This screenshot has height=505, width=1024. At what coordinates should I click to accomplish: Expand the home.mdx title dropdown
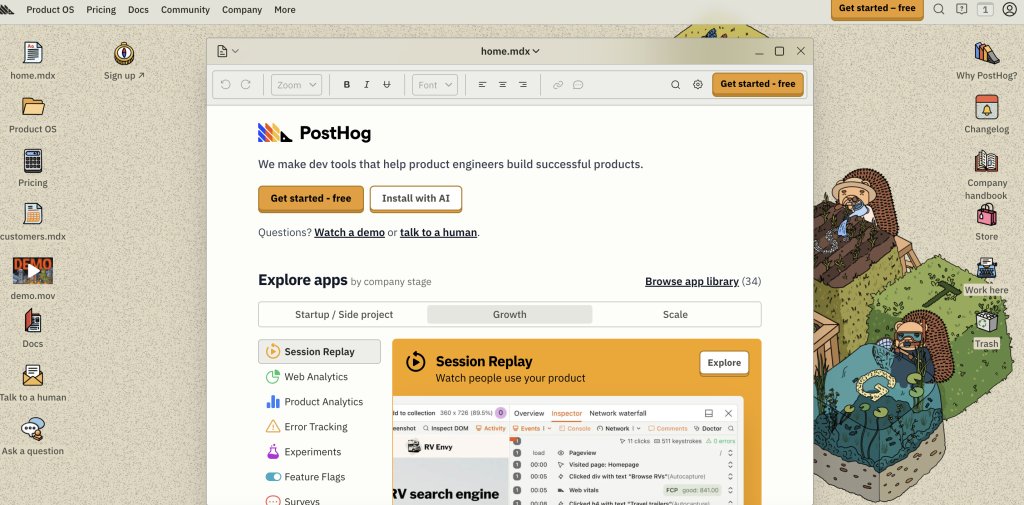click(x=510, y=51)
